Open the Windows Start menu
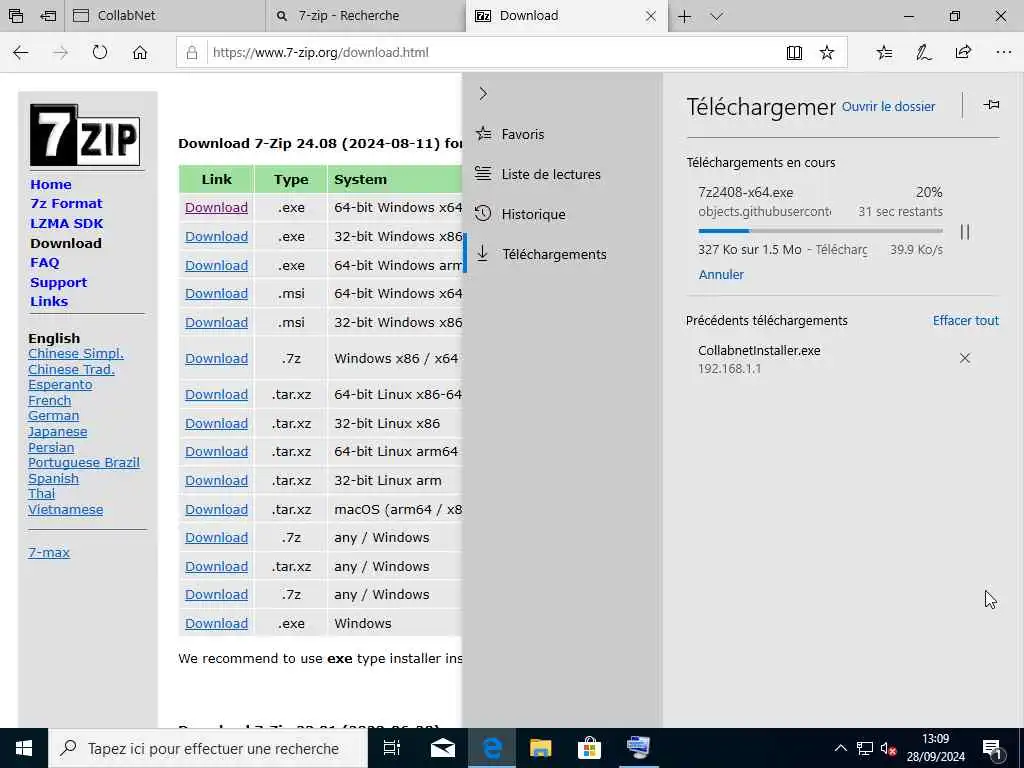 pyautogui.click(x=24, y=748)
